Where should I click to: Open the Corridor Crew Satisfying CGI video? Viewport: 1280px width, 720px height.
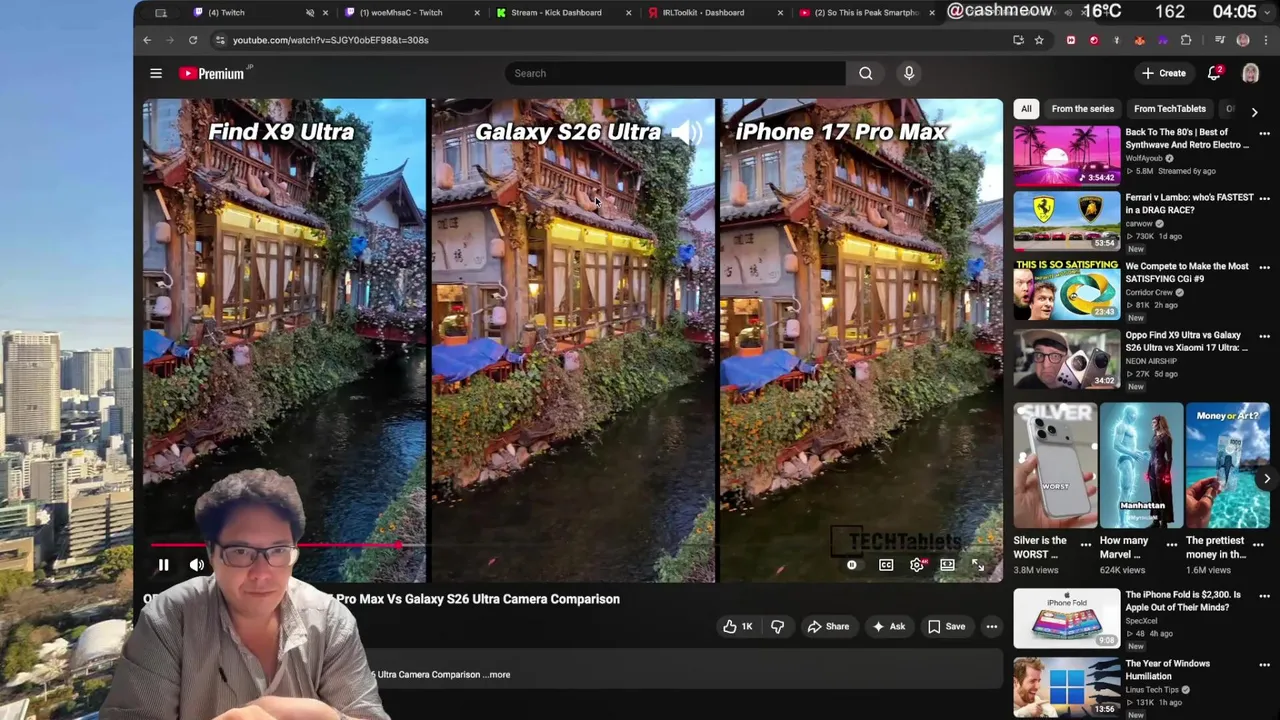[x=1067, y=290]
